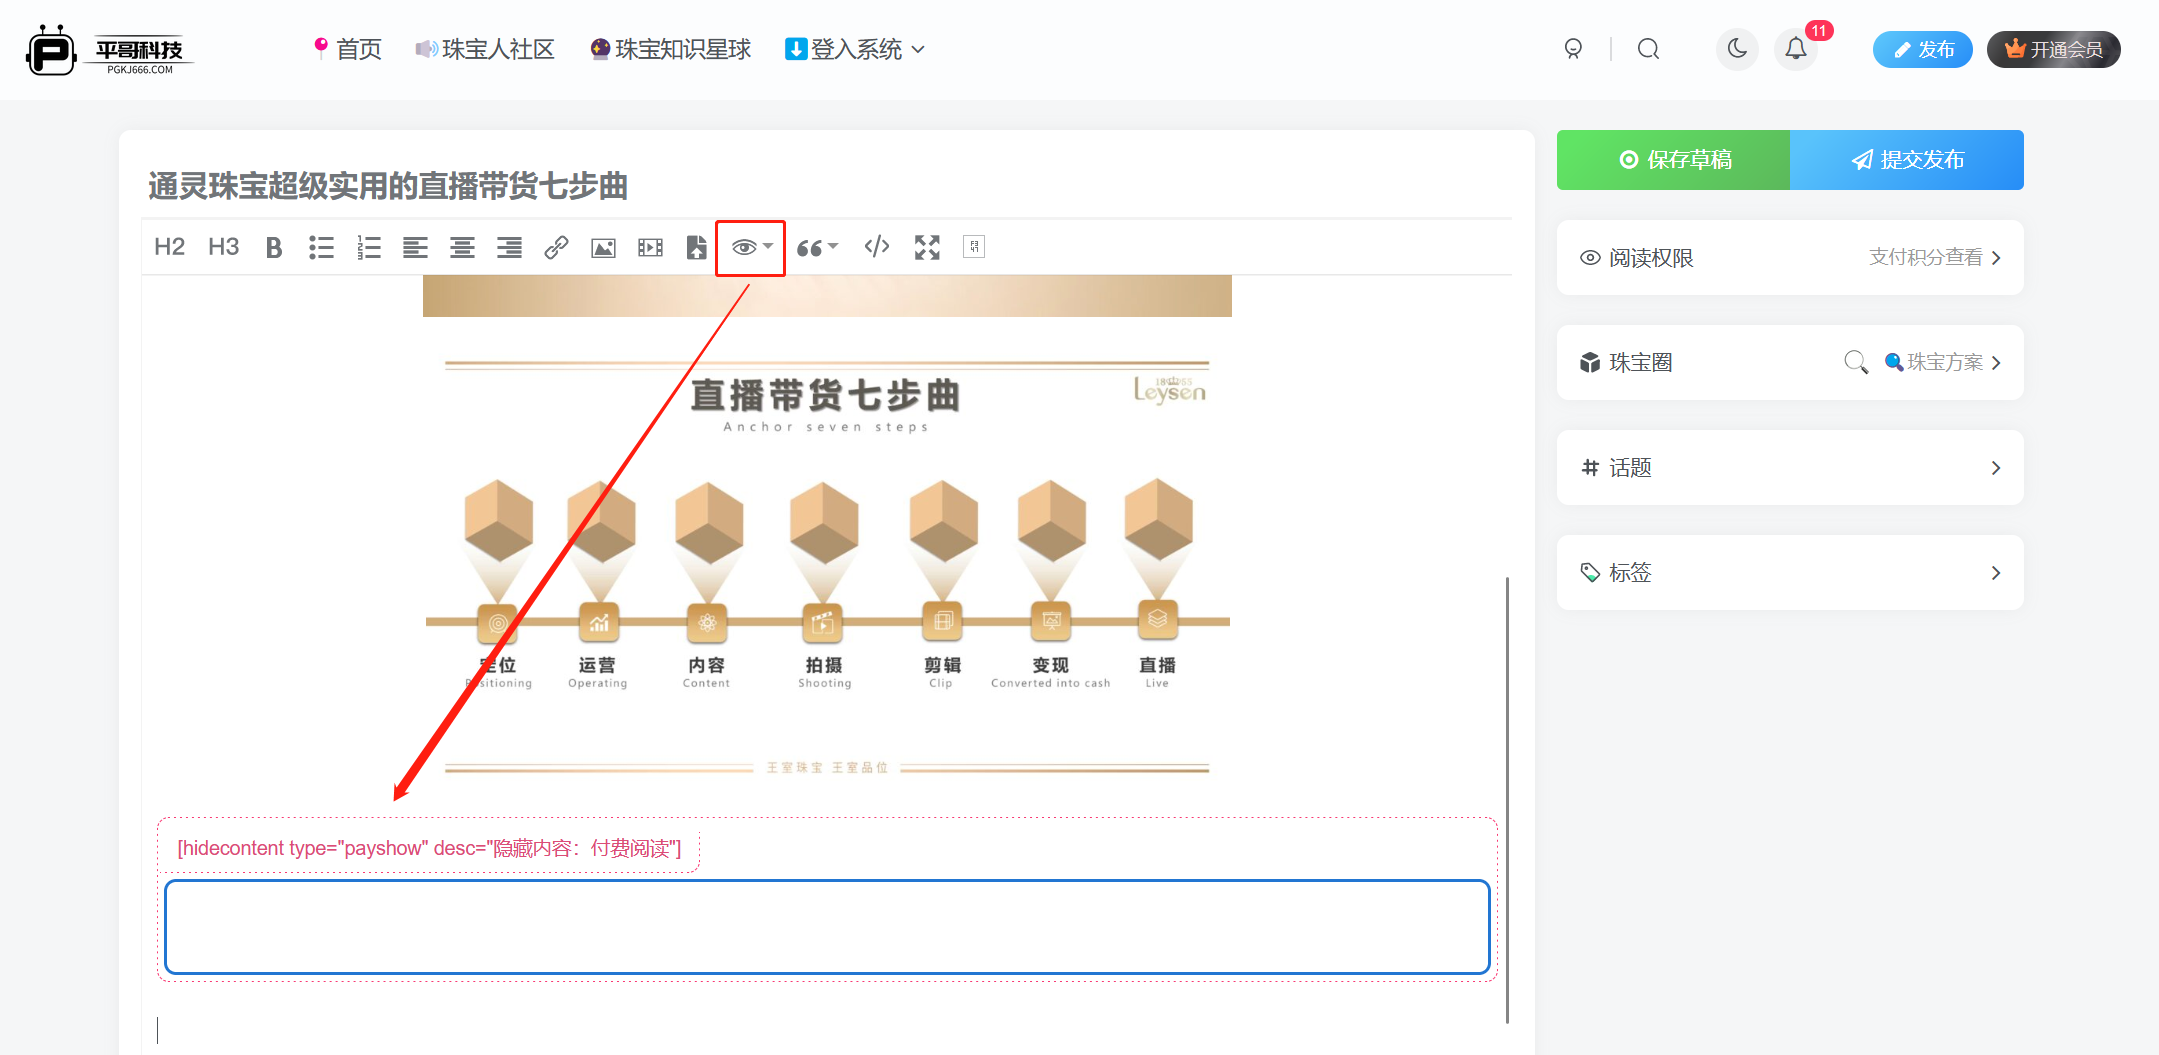Toggle dark mode with moon icon
Viewport: 2159px width, 1055px height.
[x=1737, y=48]
